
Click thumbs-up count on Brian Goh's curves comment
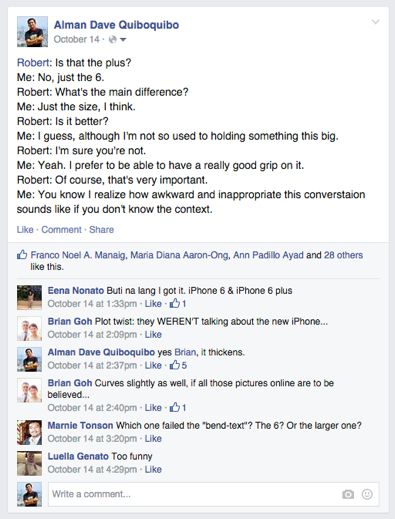pyautogui.click(x=178, y=407)
